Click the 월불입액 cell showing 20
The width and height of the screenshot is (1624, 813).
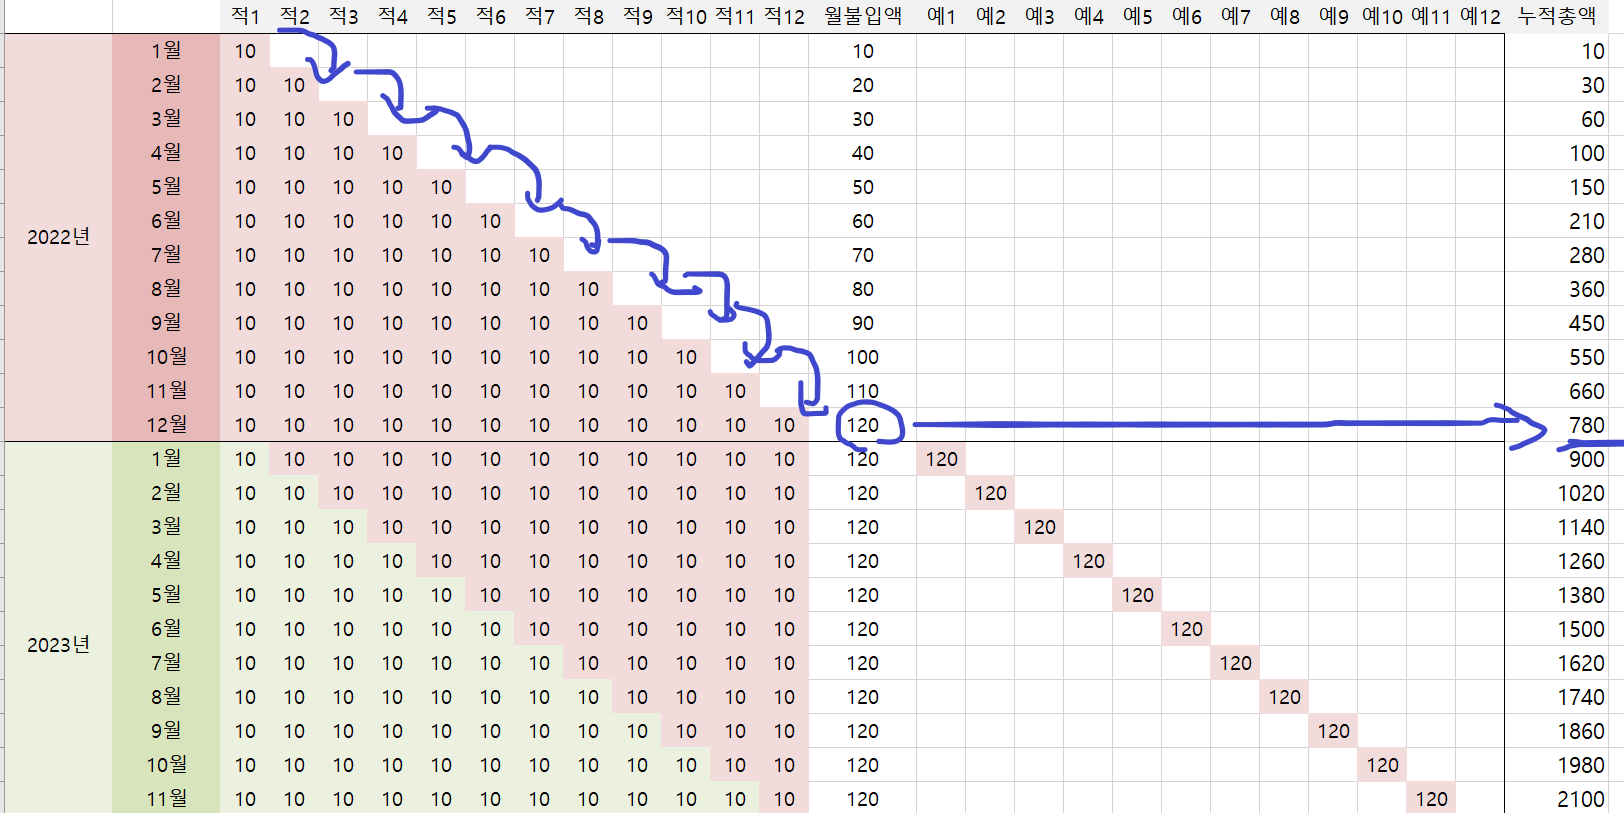(862, 85)
